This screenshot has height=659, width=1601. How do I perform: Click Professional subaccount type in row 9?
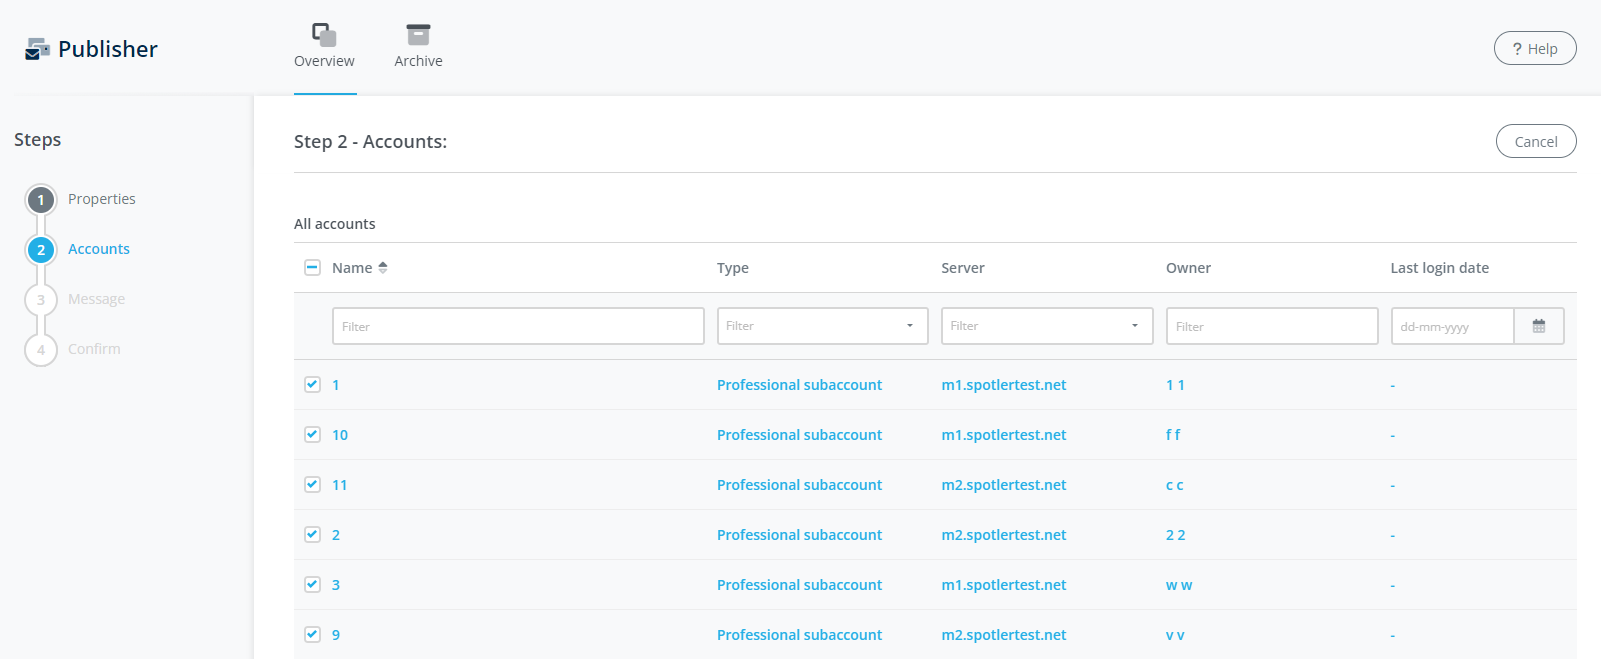(799, 635)
